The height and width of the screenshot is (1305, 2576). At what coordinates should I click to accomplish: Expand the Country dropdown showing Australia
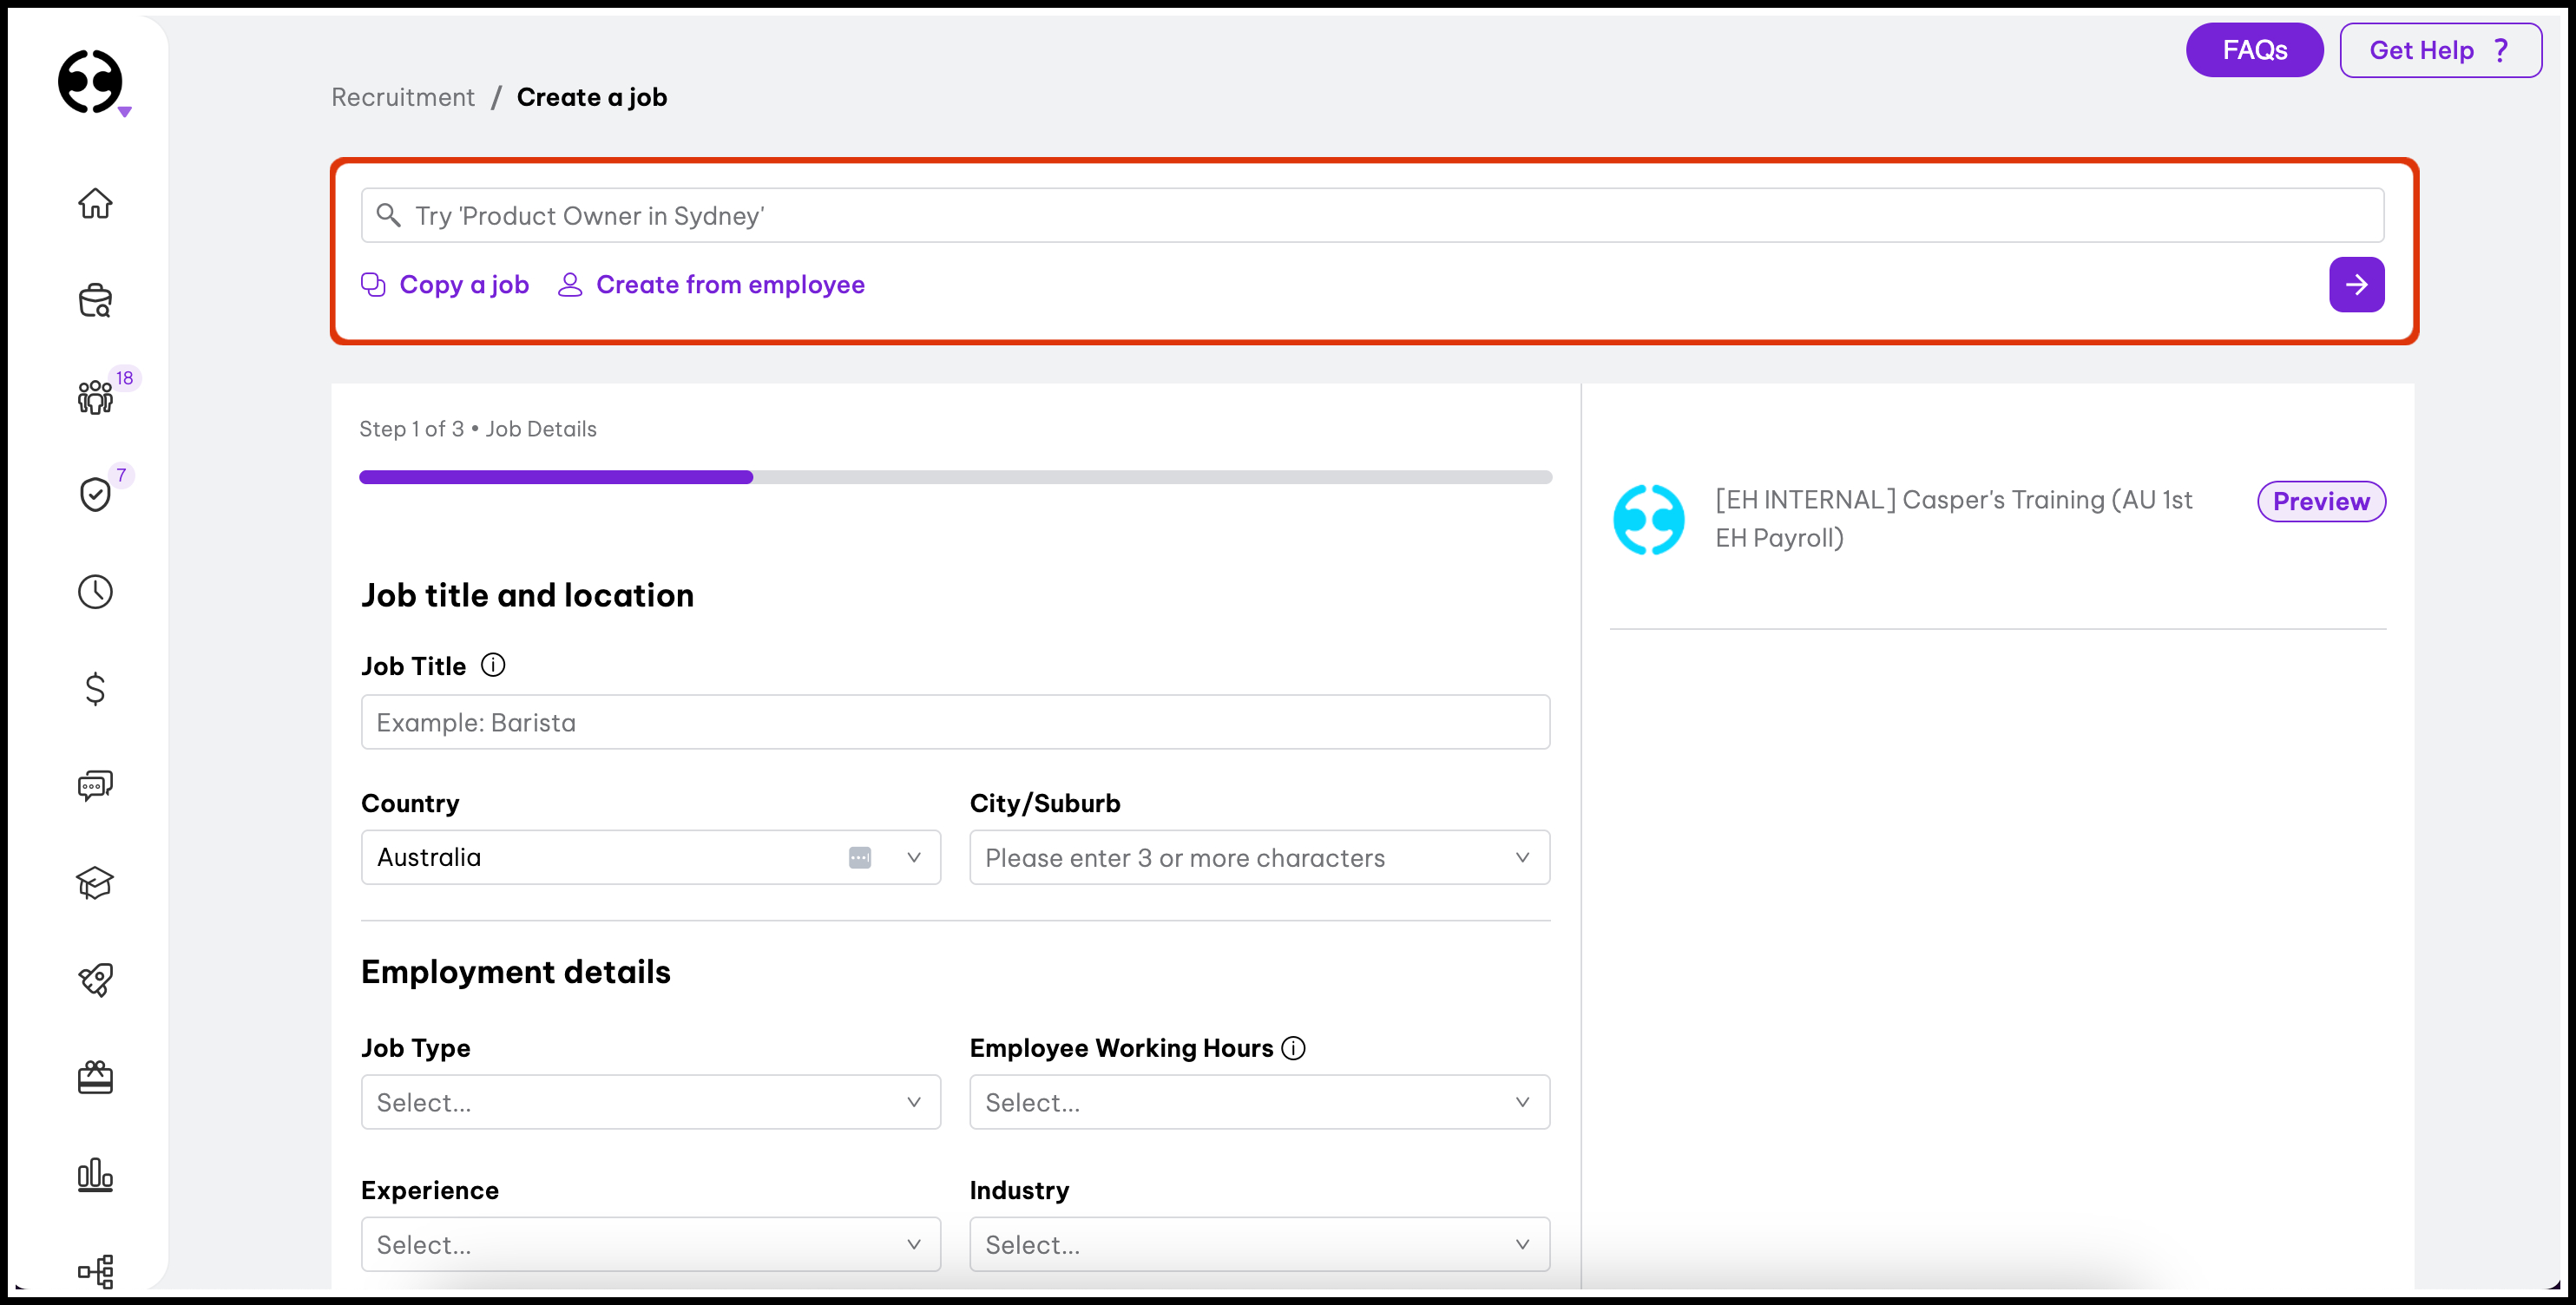(650, 857)
